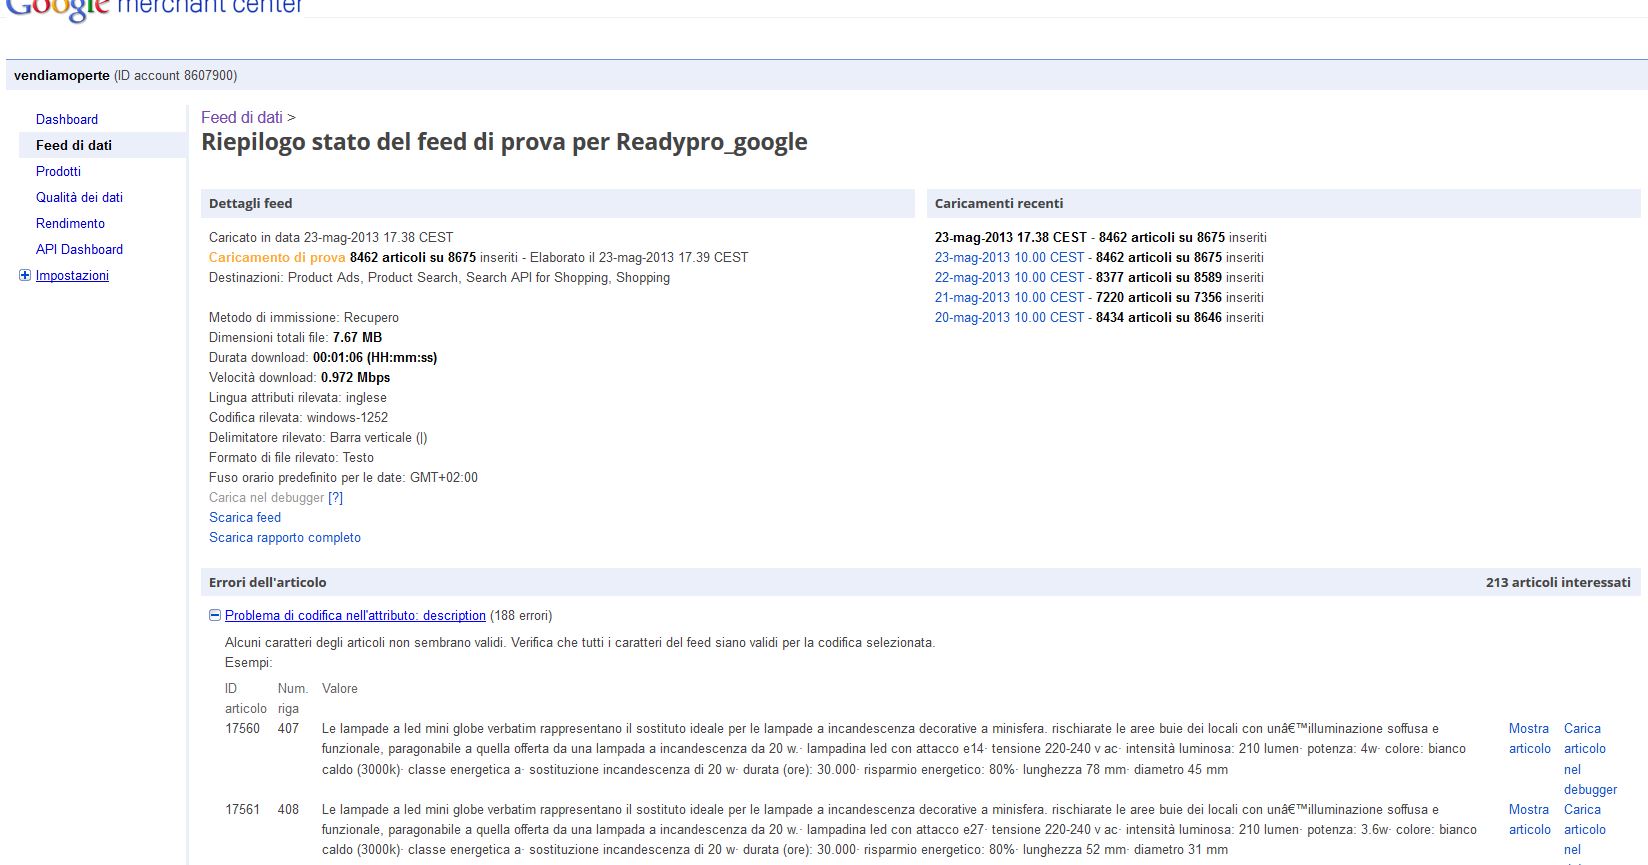Click the Scarica feed link

click(x=245, y=517)
